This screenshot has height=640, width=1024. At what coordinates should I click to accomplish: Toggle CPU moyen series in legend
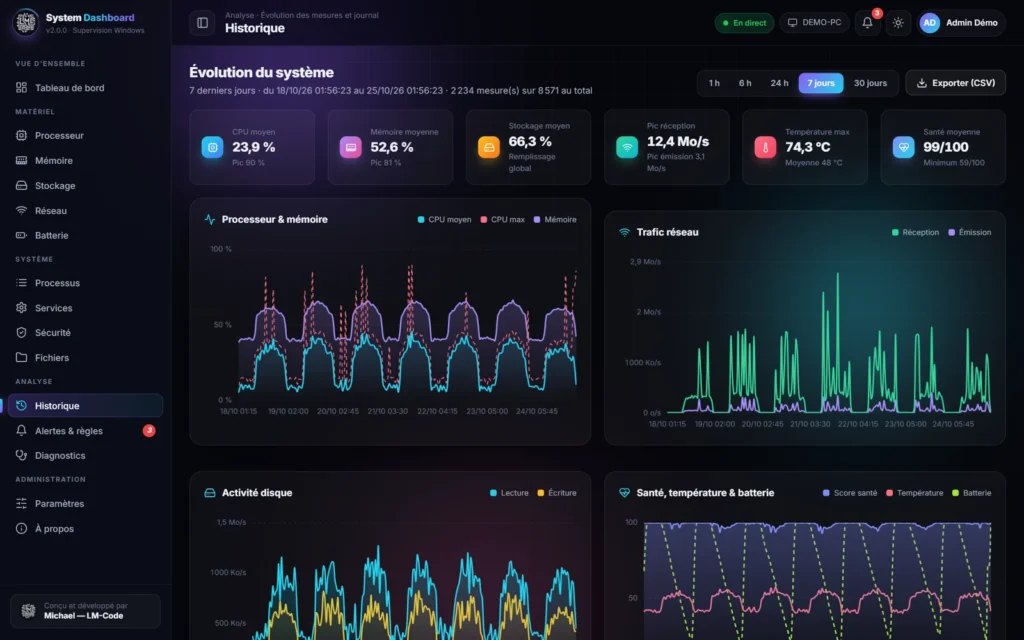(444, 219)
